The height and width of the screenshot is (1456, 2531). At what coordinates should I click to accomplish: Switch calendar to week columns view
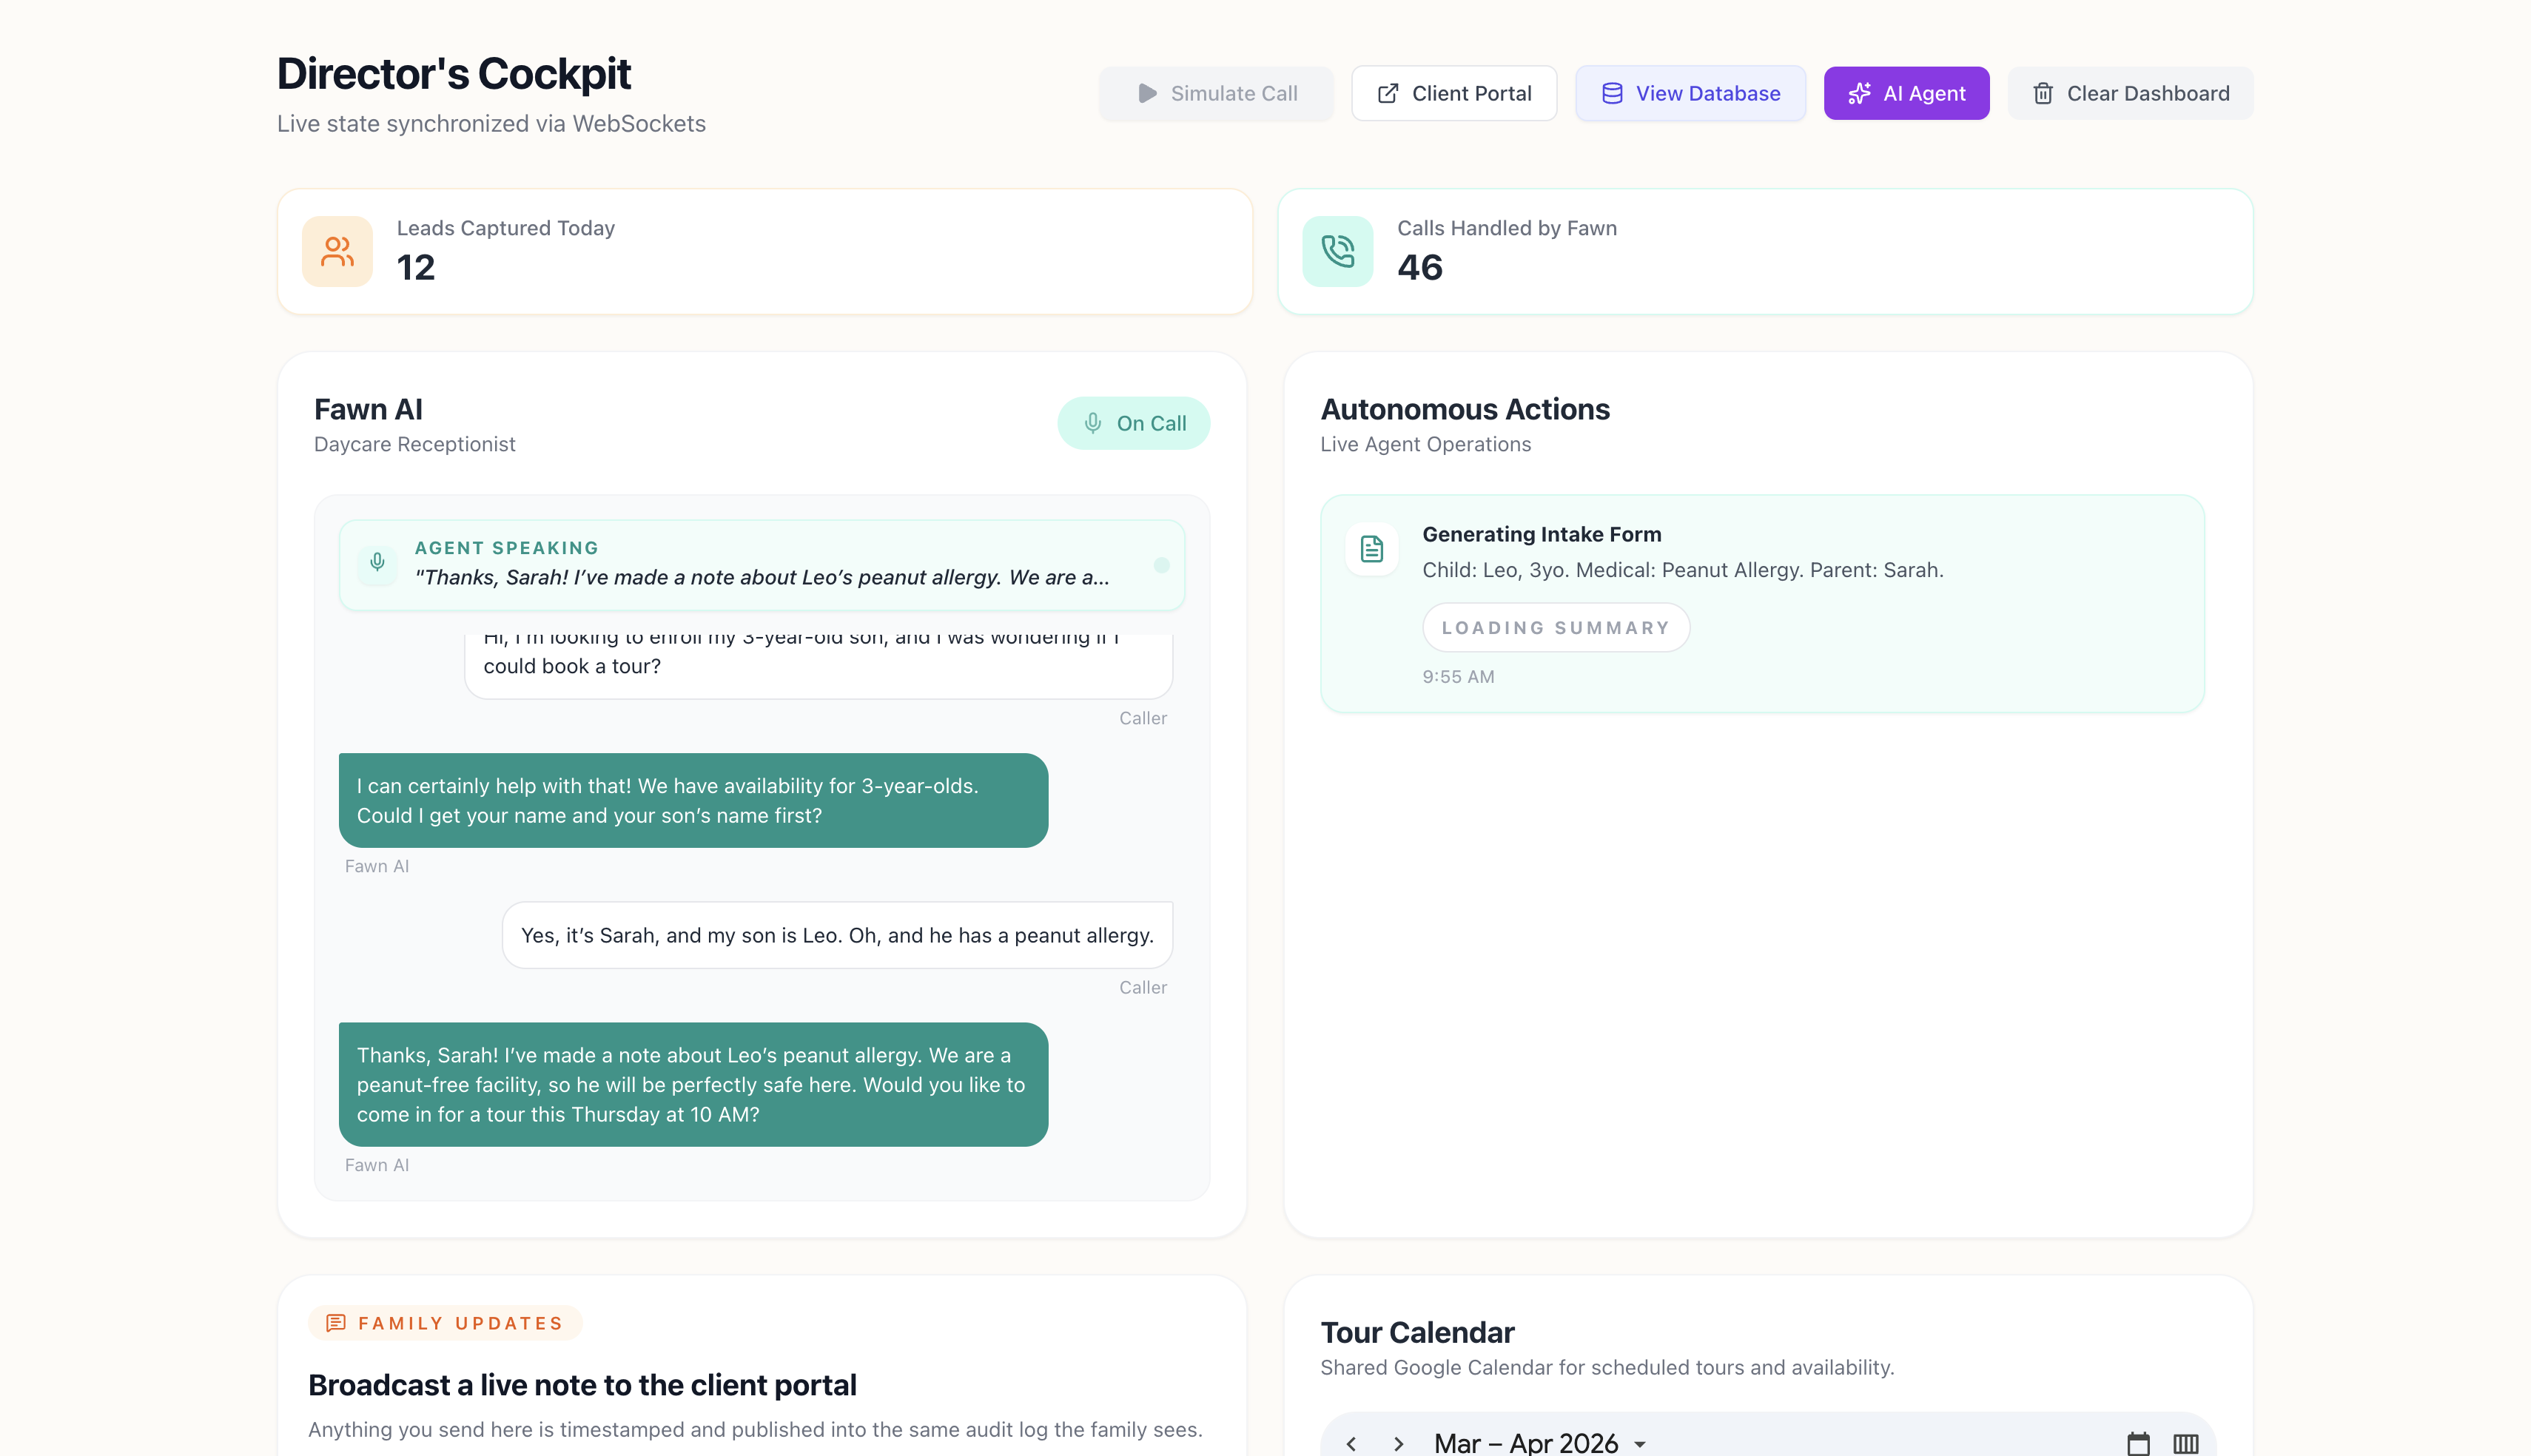tap(2186, 1443)
